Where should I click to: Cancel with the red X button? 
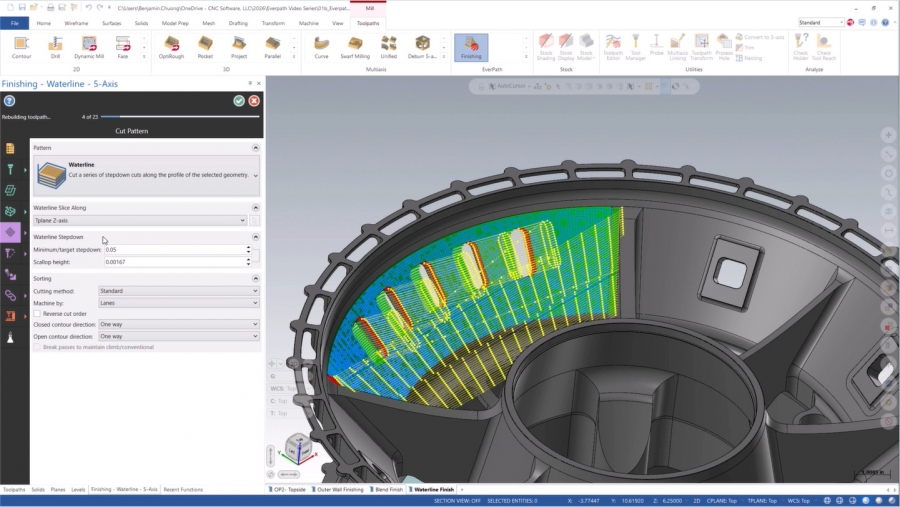point(254,101)
